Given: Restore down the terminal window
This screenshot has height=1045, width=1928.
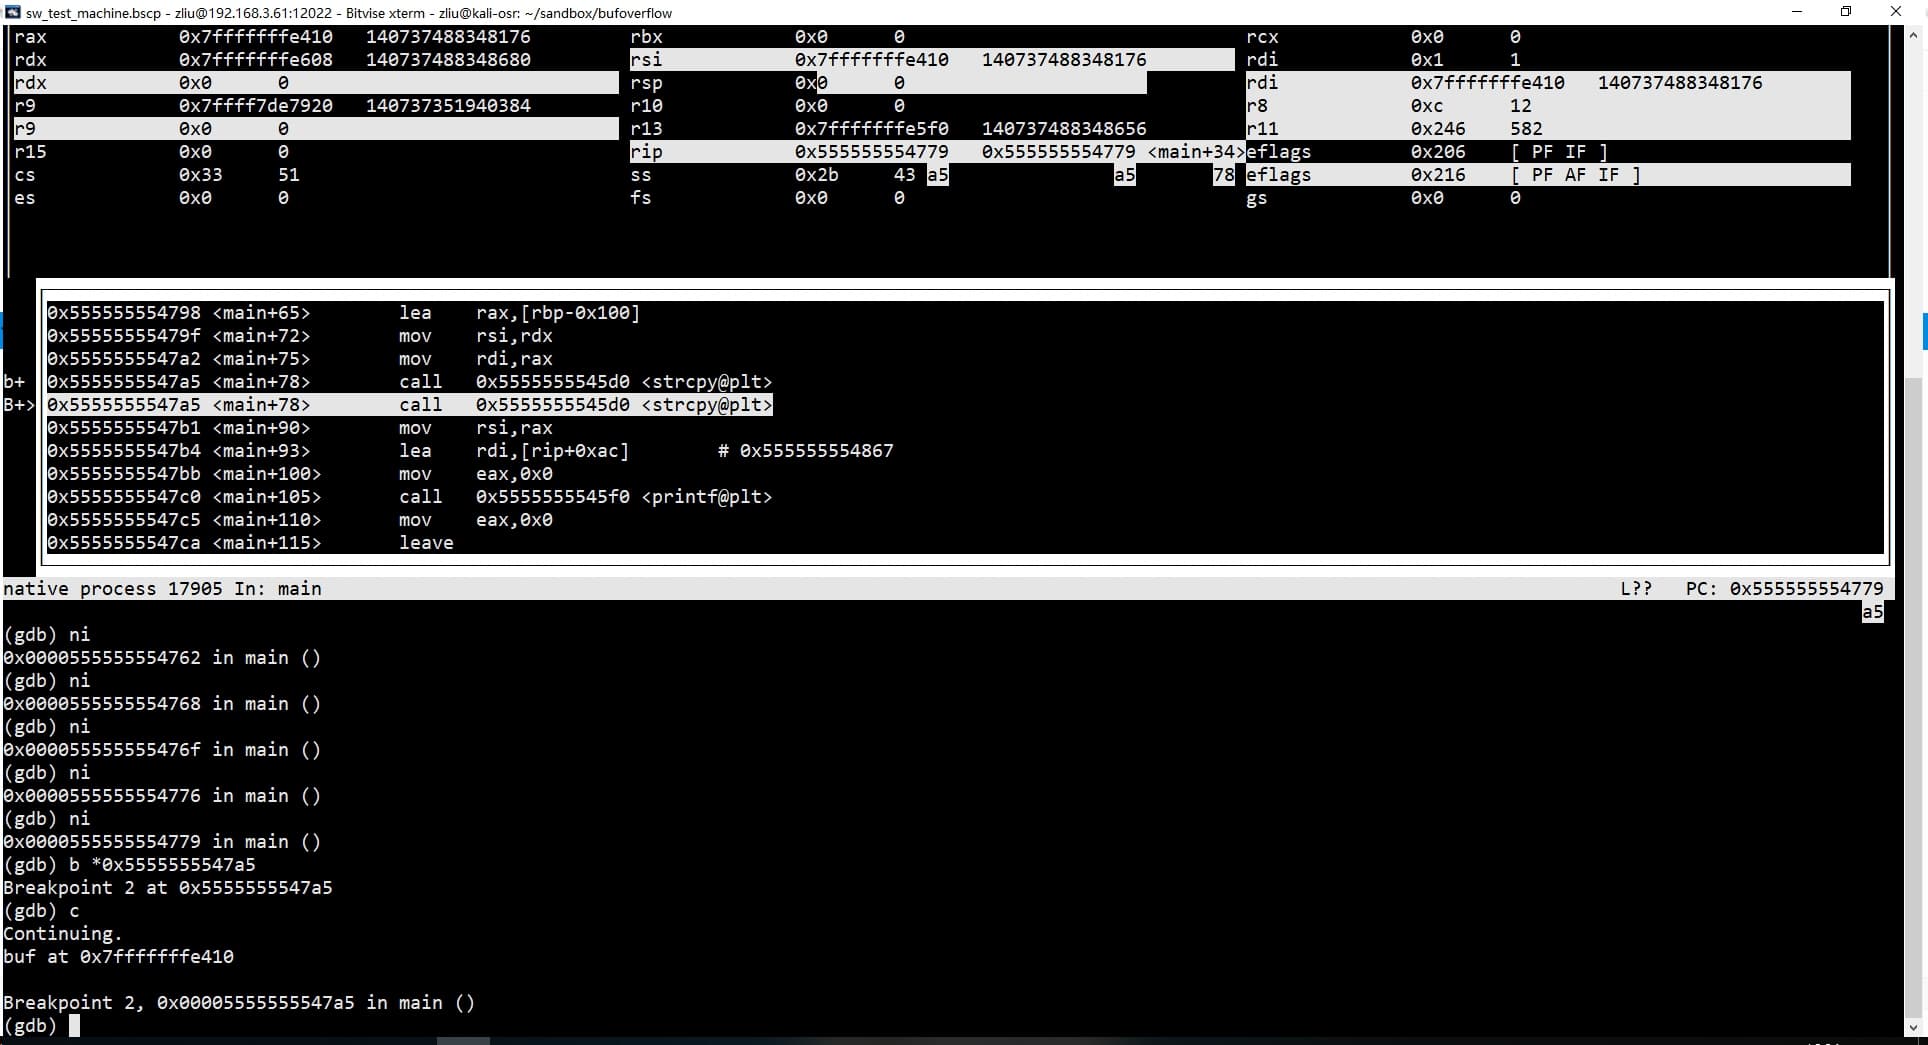Looking at the screenshot, I should (x=1846, y=12).
